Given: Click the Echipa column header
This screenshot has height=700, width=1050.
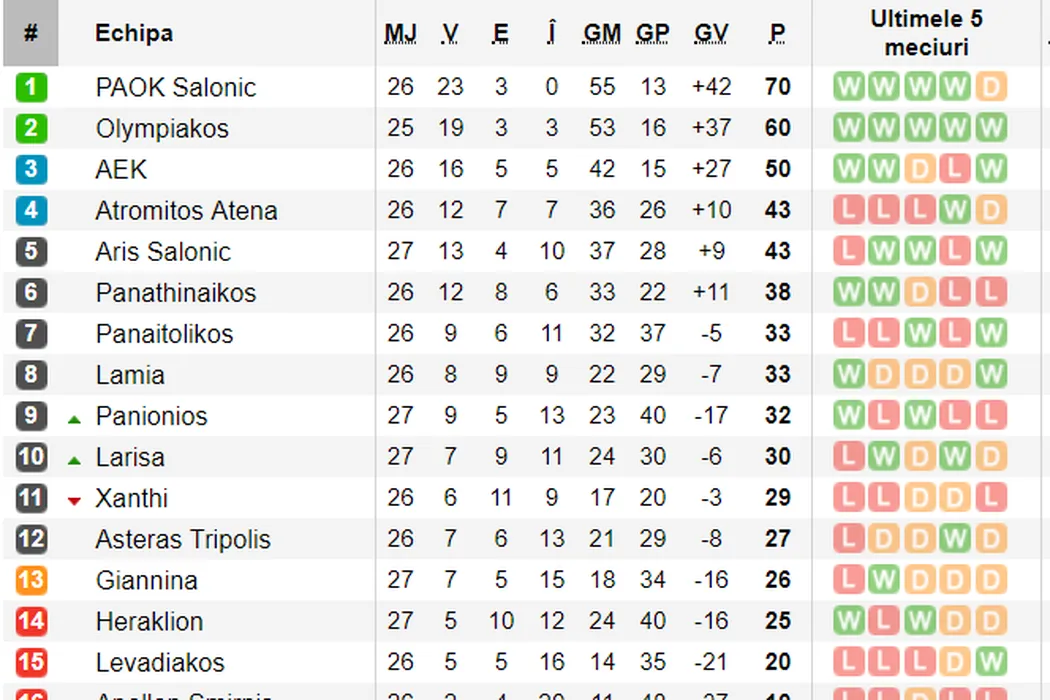Looking at the screenshot, I should [134, 33].
